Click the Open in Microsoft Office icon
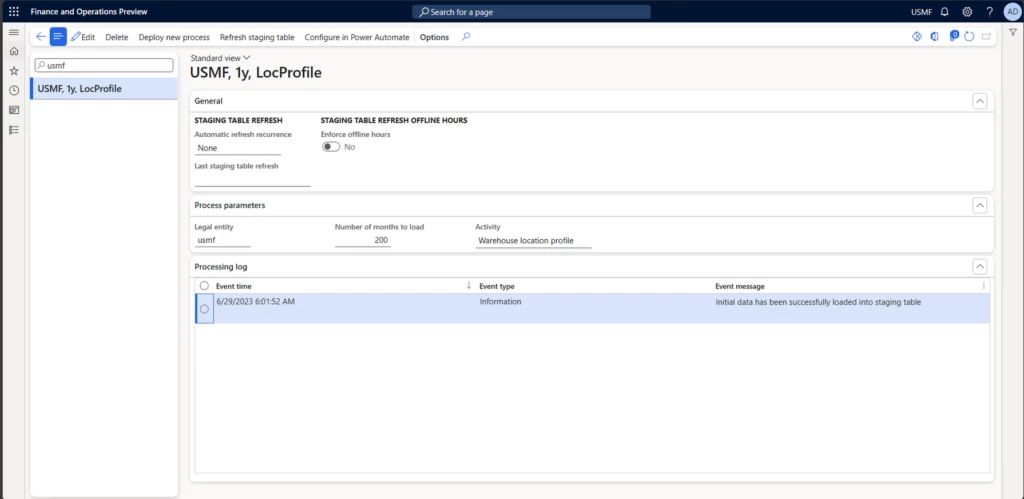This screenshot has height=499, width=1024. pos(935,37)
